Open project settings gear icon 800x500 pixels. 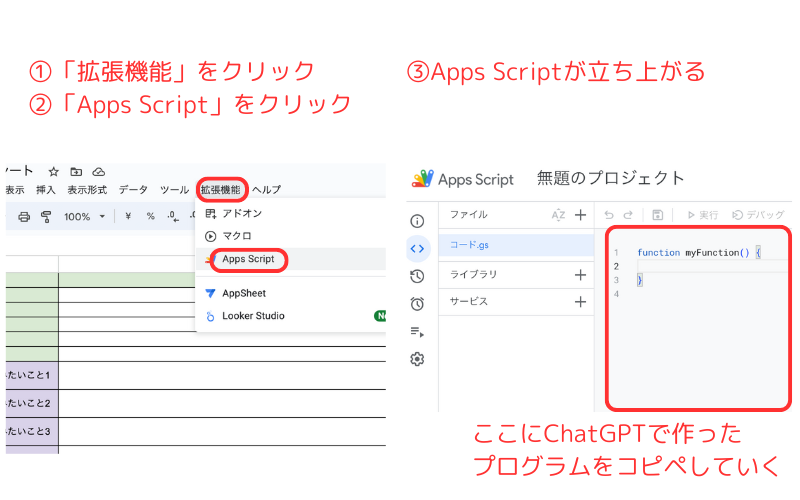[417, 359]
